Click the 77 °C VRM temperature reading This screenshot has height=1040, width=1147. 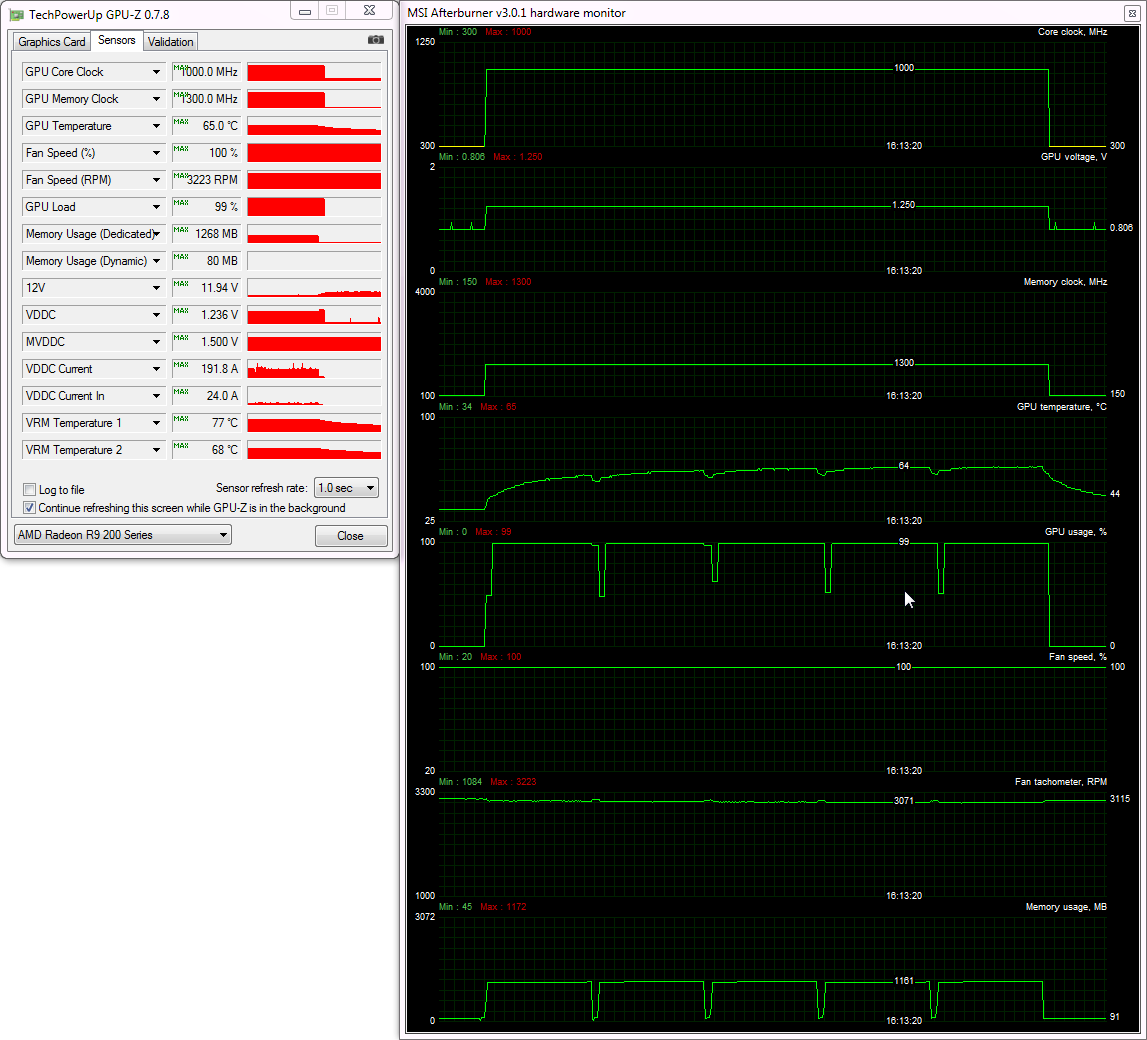click(x=206, y=423)
